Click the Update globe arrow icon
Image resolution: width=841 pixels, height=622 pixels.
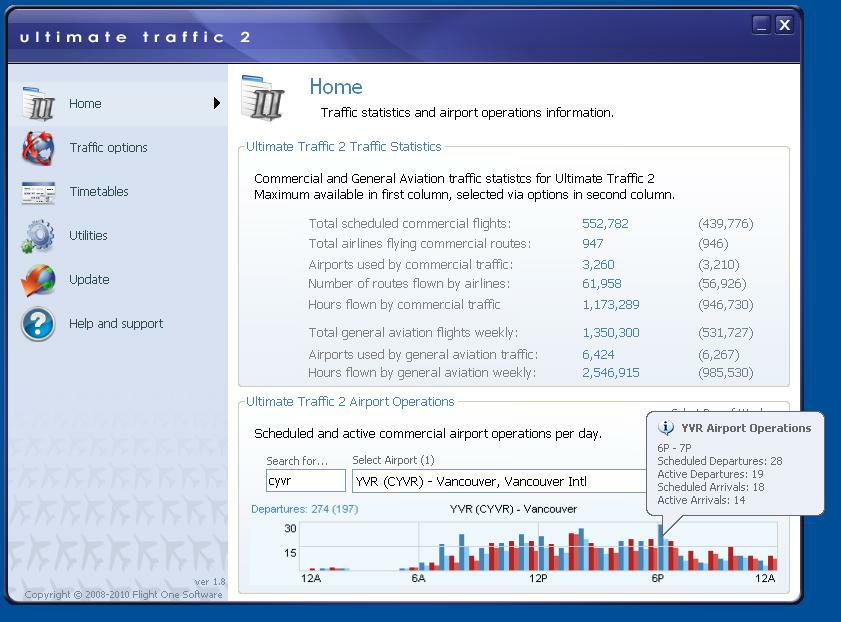(x=39, y=280)
